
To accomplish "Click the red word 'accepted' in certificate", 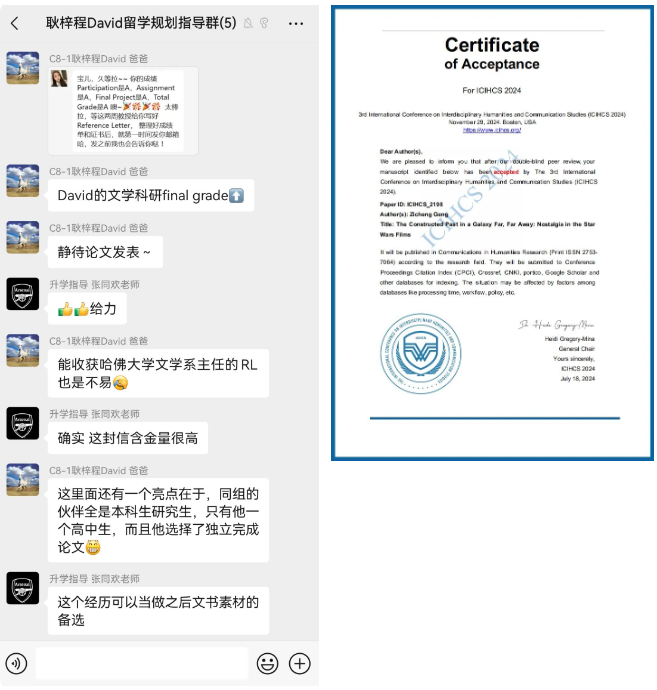I will (x=506, y=172).
